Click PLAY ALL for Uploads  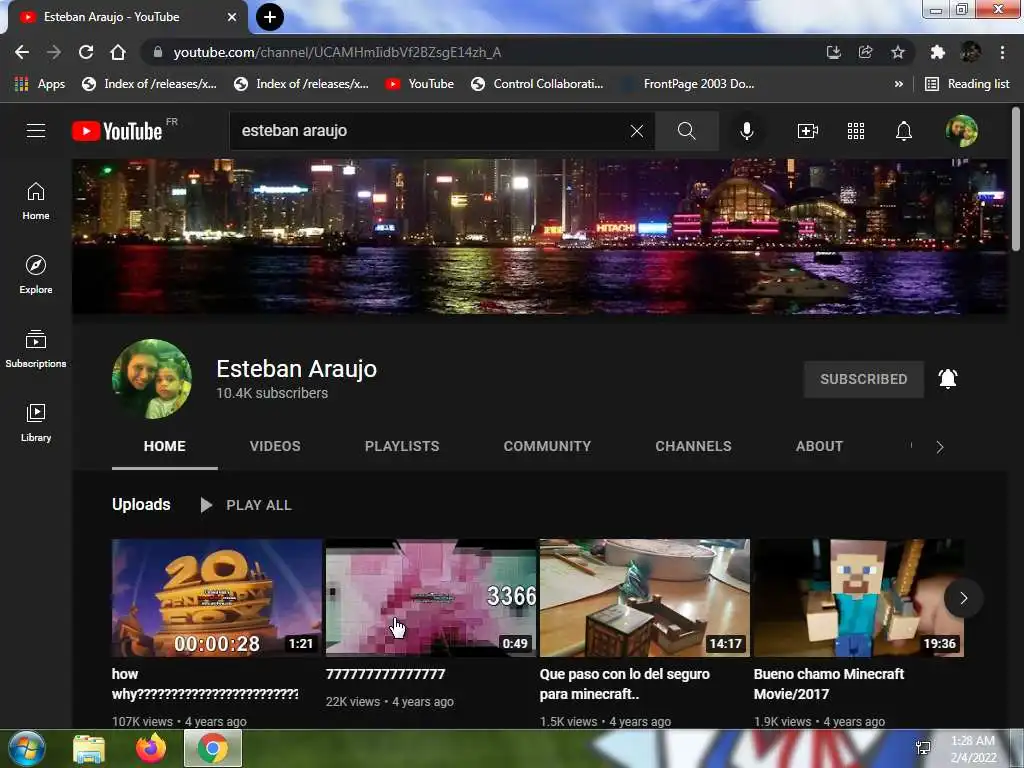point(246,505)
